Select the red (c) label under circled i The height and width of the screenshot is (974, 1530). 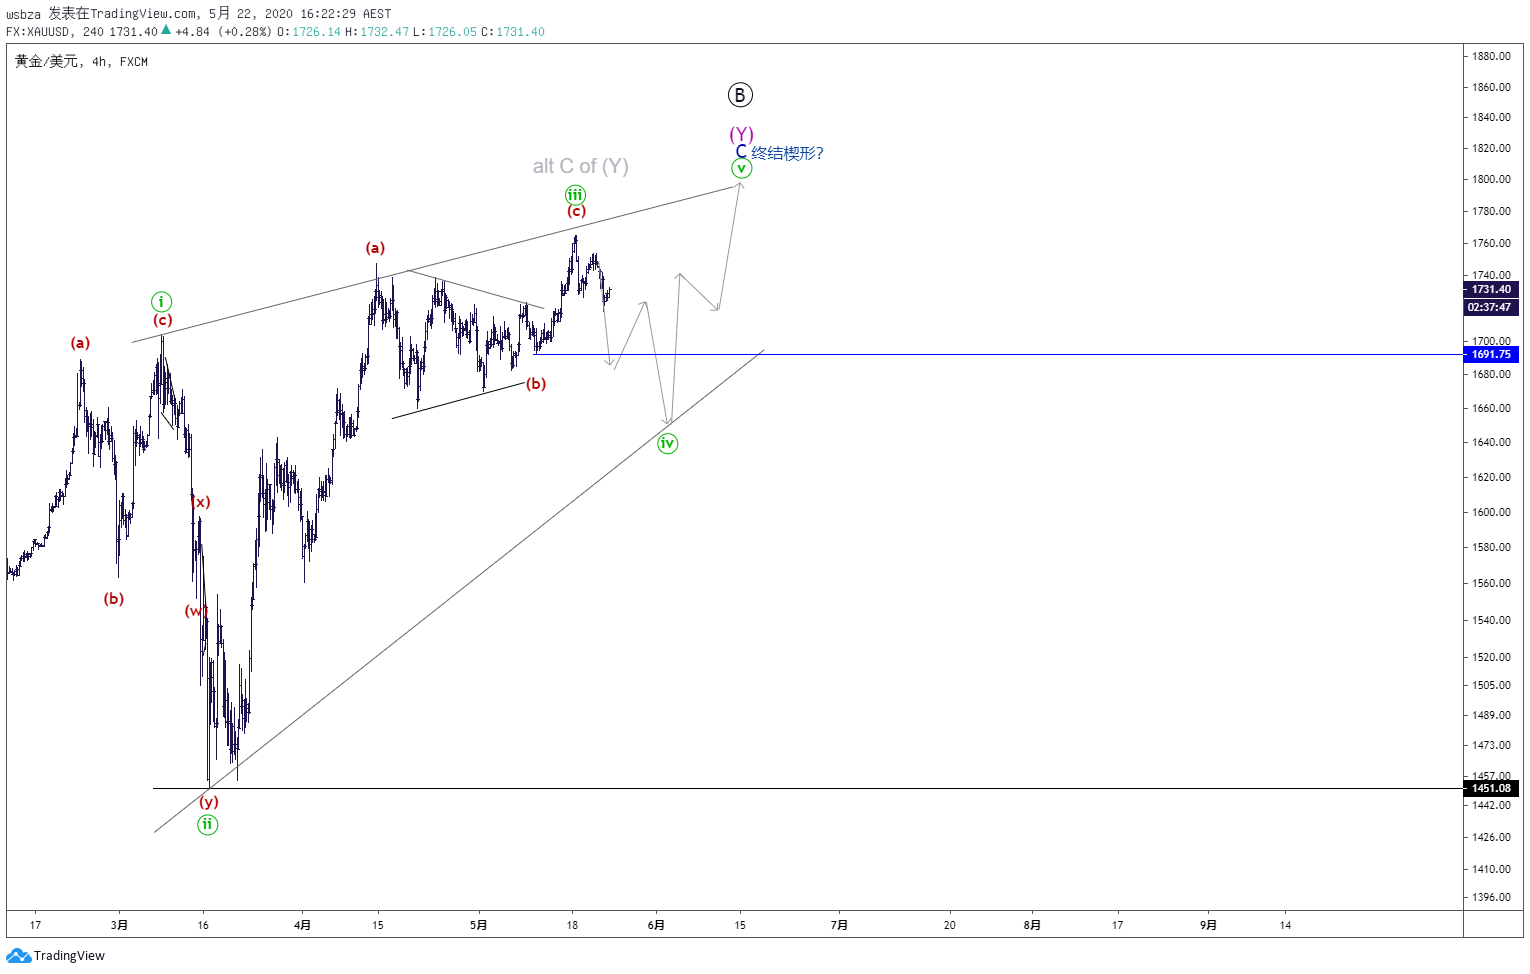162,320
